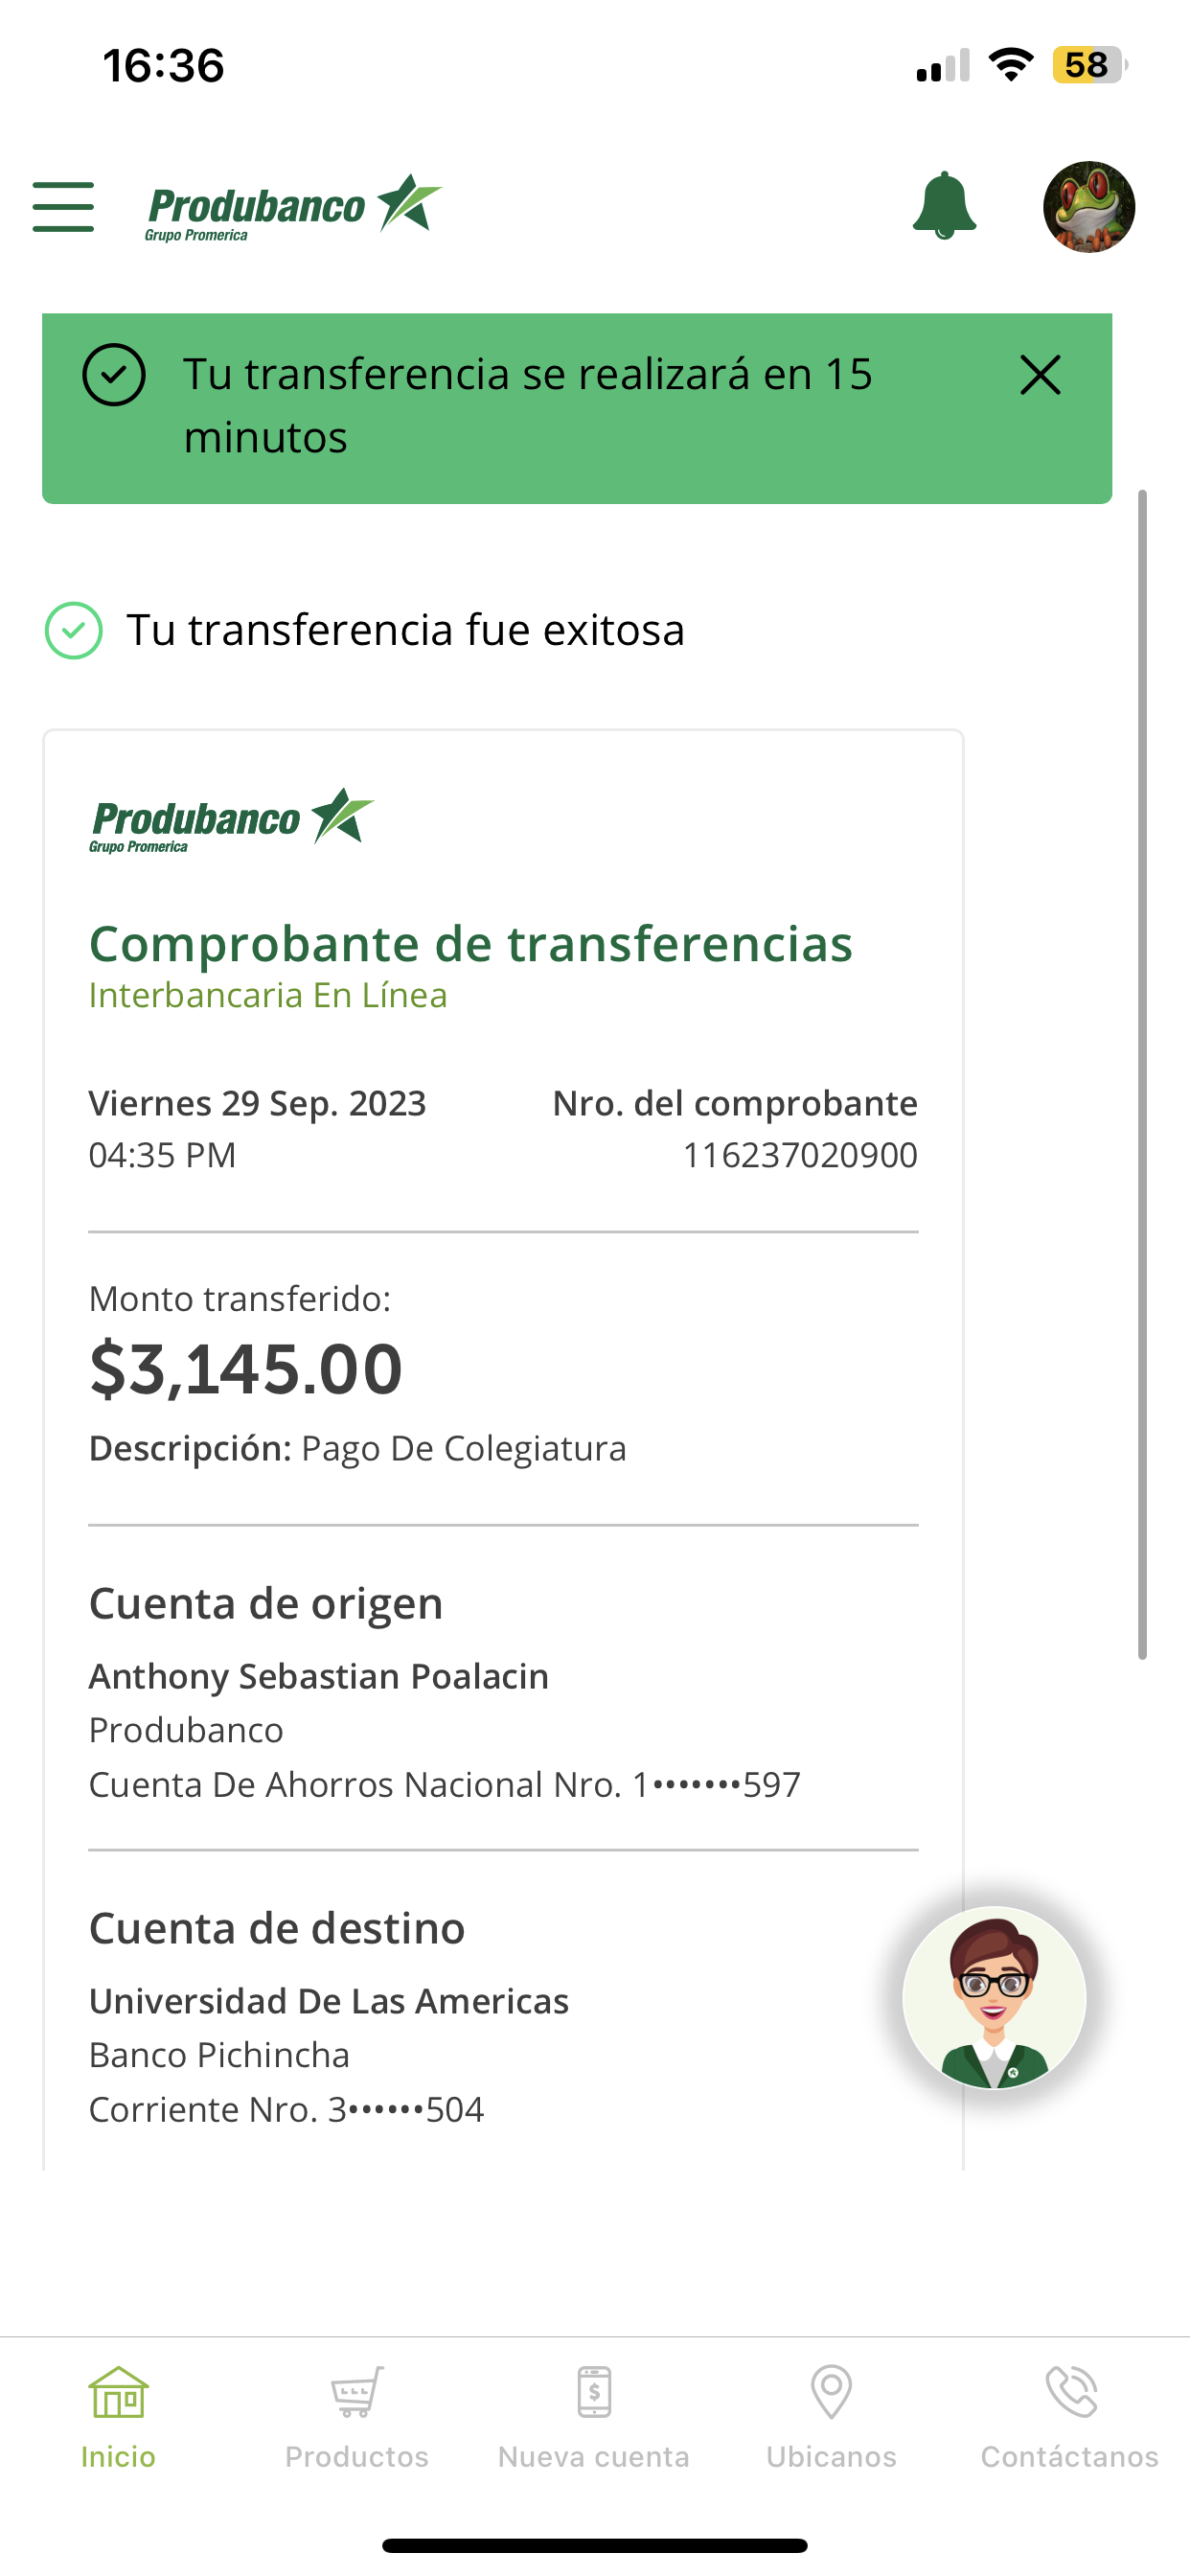Screen dimensions: 1190x2576
Task: Open the hamburger menu
Action: click(x=63, y=207)
